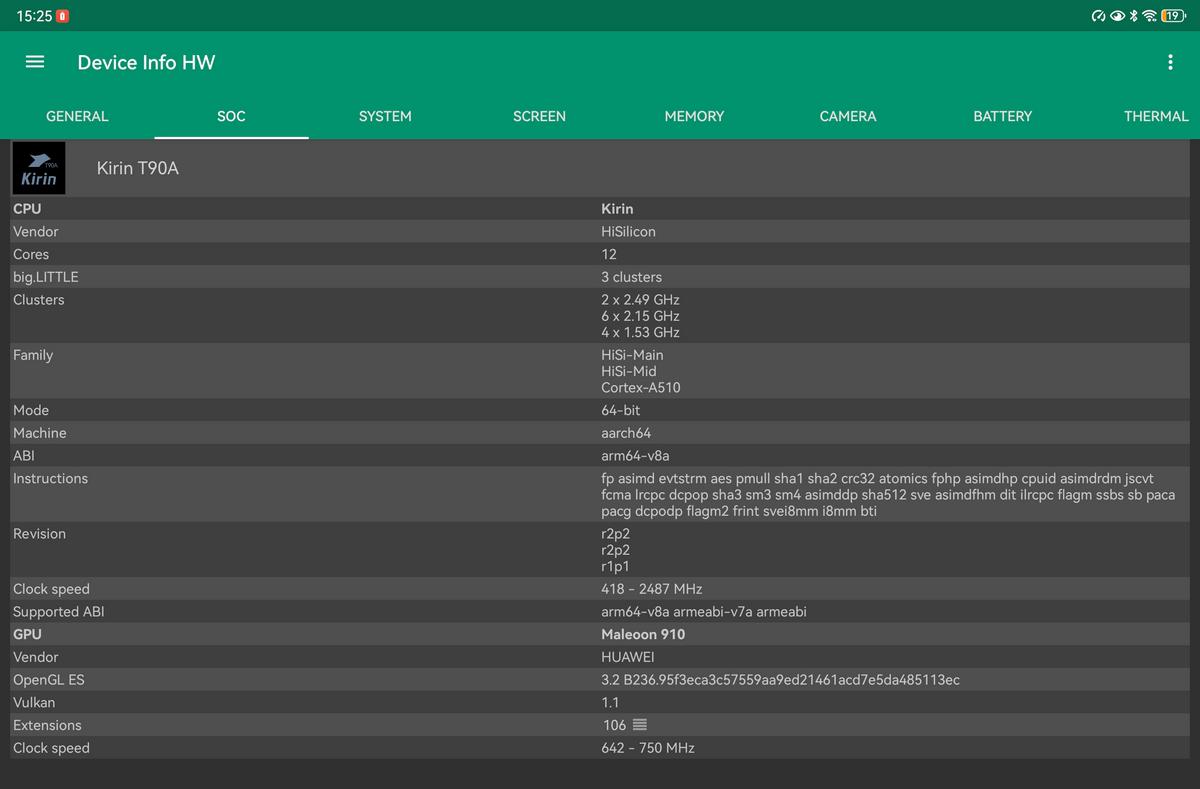The height and width of the screenshot is (789, 1200).
Task: Tap the speedometer icon in status bar
Action: 1099,16
